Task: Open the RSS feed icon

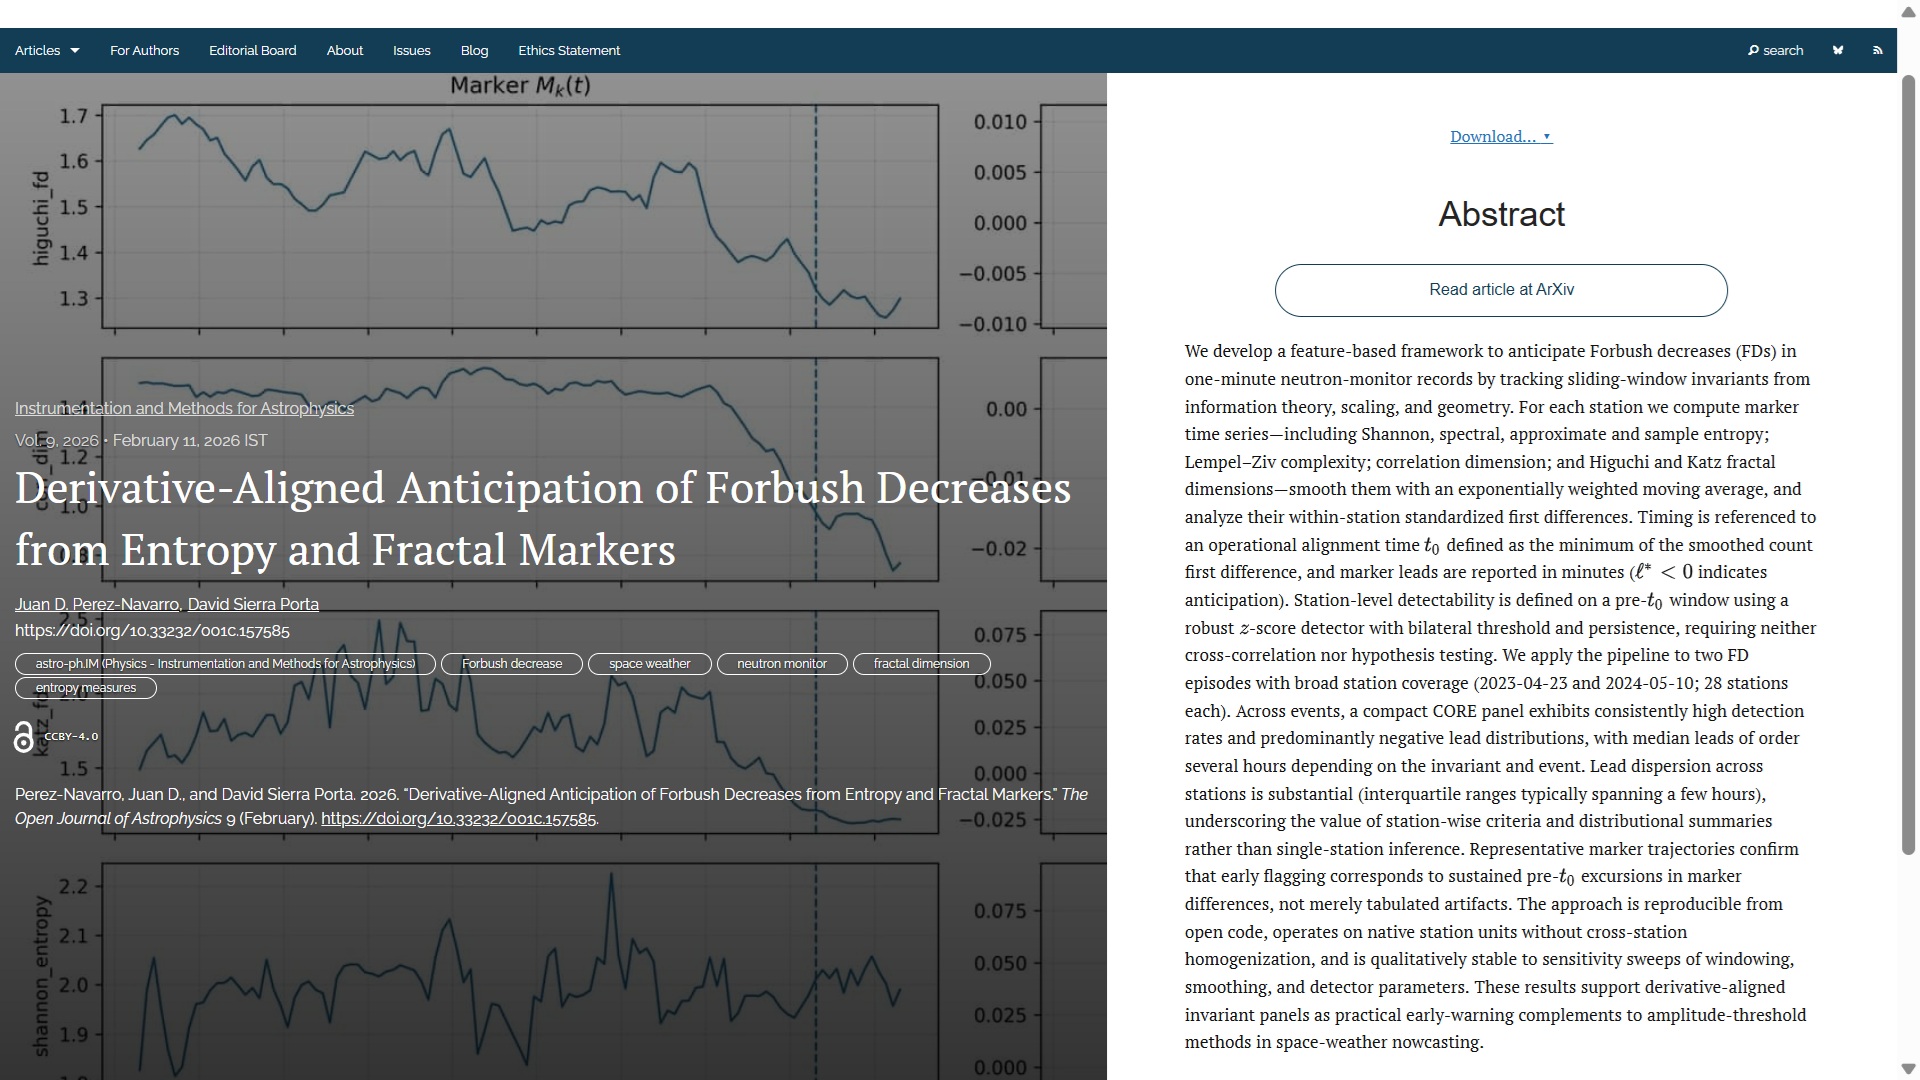Action: coord(1877,50)
